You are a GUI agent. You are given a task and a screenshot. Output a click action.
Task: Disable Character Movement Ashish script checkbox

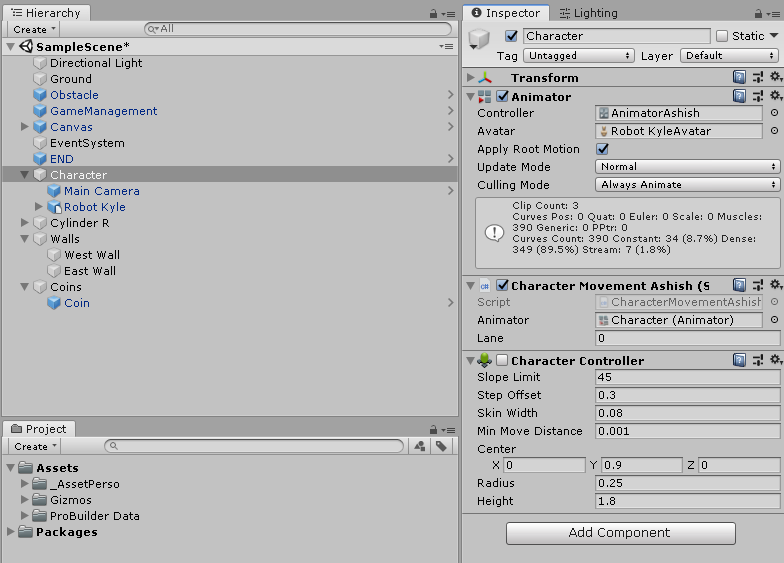pyautogui.click(x=502, y=285)
